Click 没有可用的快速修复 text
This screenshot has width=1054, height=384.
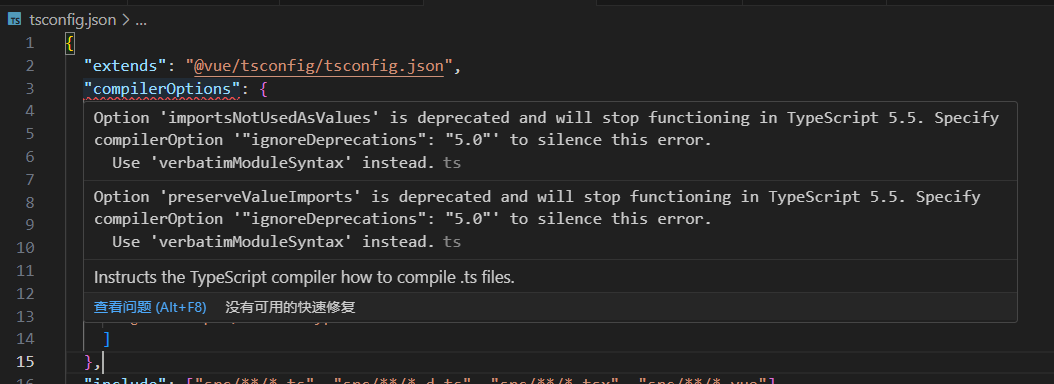coord(290,307)
